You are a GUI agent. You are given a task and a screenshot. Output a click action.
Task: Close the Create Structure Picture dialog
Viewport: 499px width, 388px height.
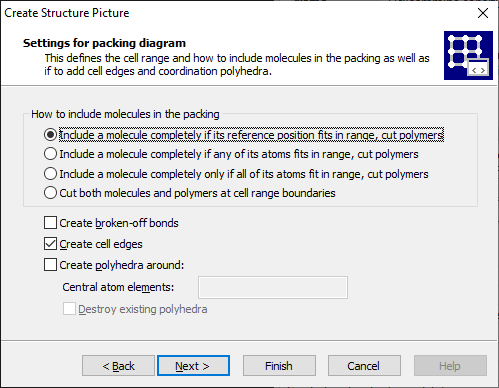483,13
